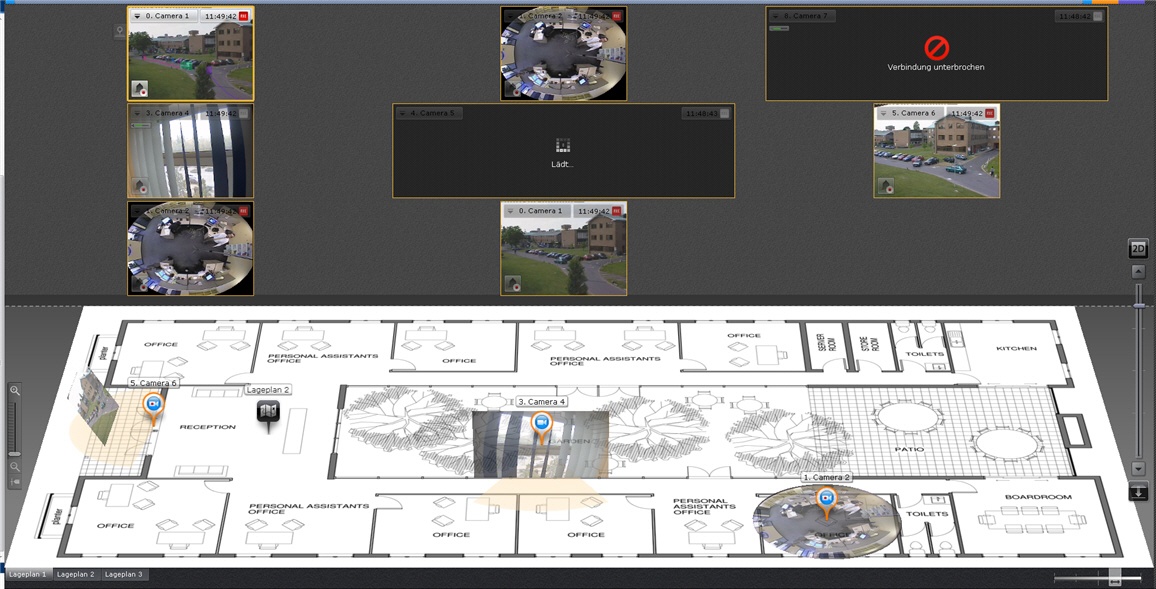Image resolution: width=1156 pixels, height=589 pixels.
Task: Switch to the Lageplan 3 tab
Action: [x=124, y=574]
